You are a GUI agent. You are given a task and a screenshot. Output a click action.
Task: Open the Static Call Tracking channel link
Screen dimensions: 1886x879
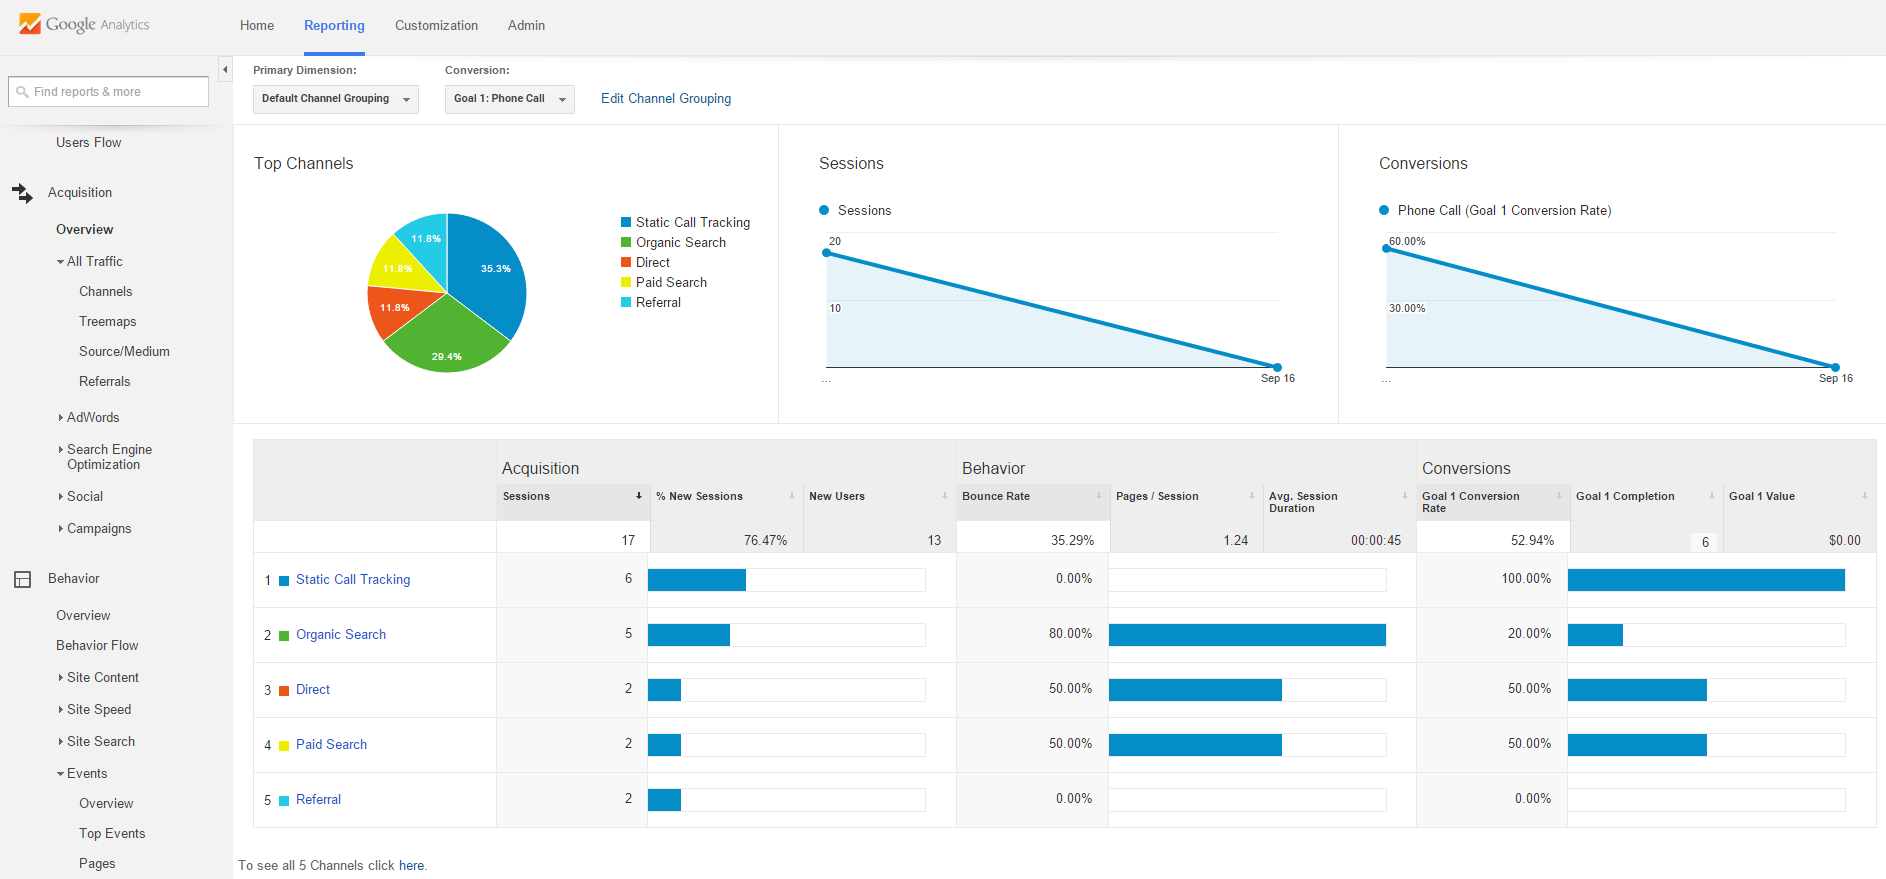[x=352, y=580]
